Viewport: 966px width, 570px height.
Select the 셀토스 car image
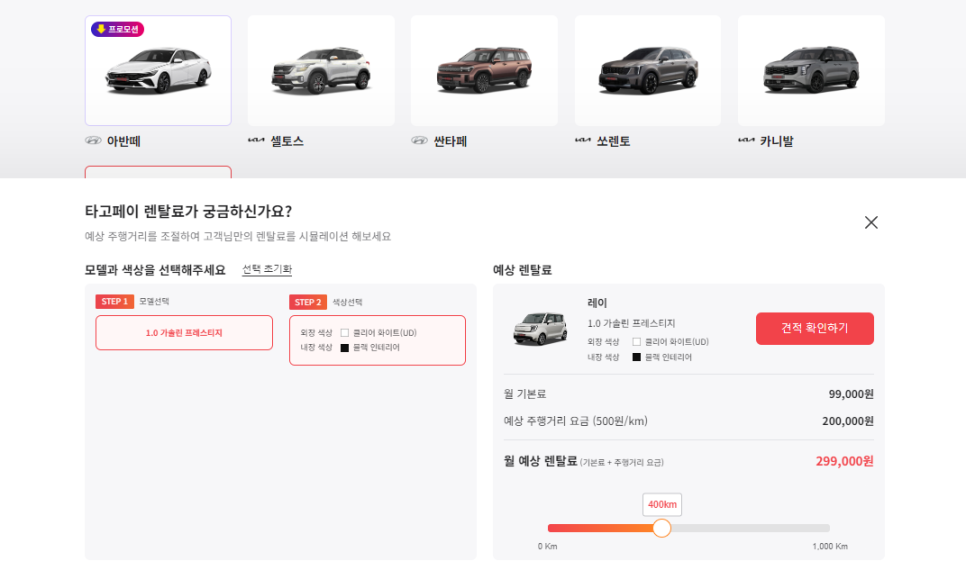(x=321, y=72)
